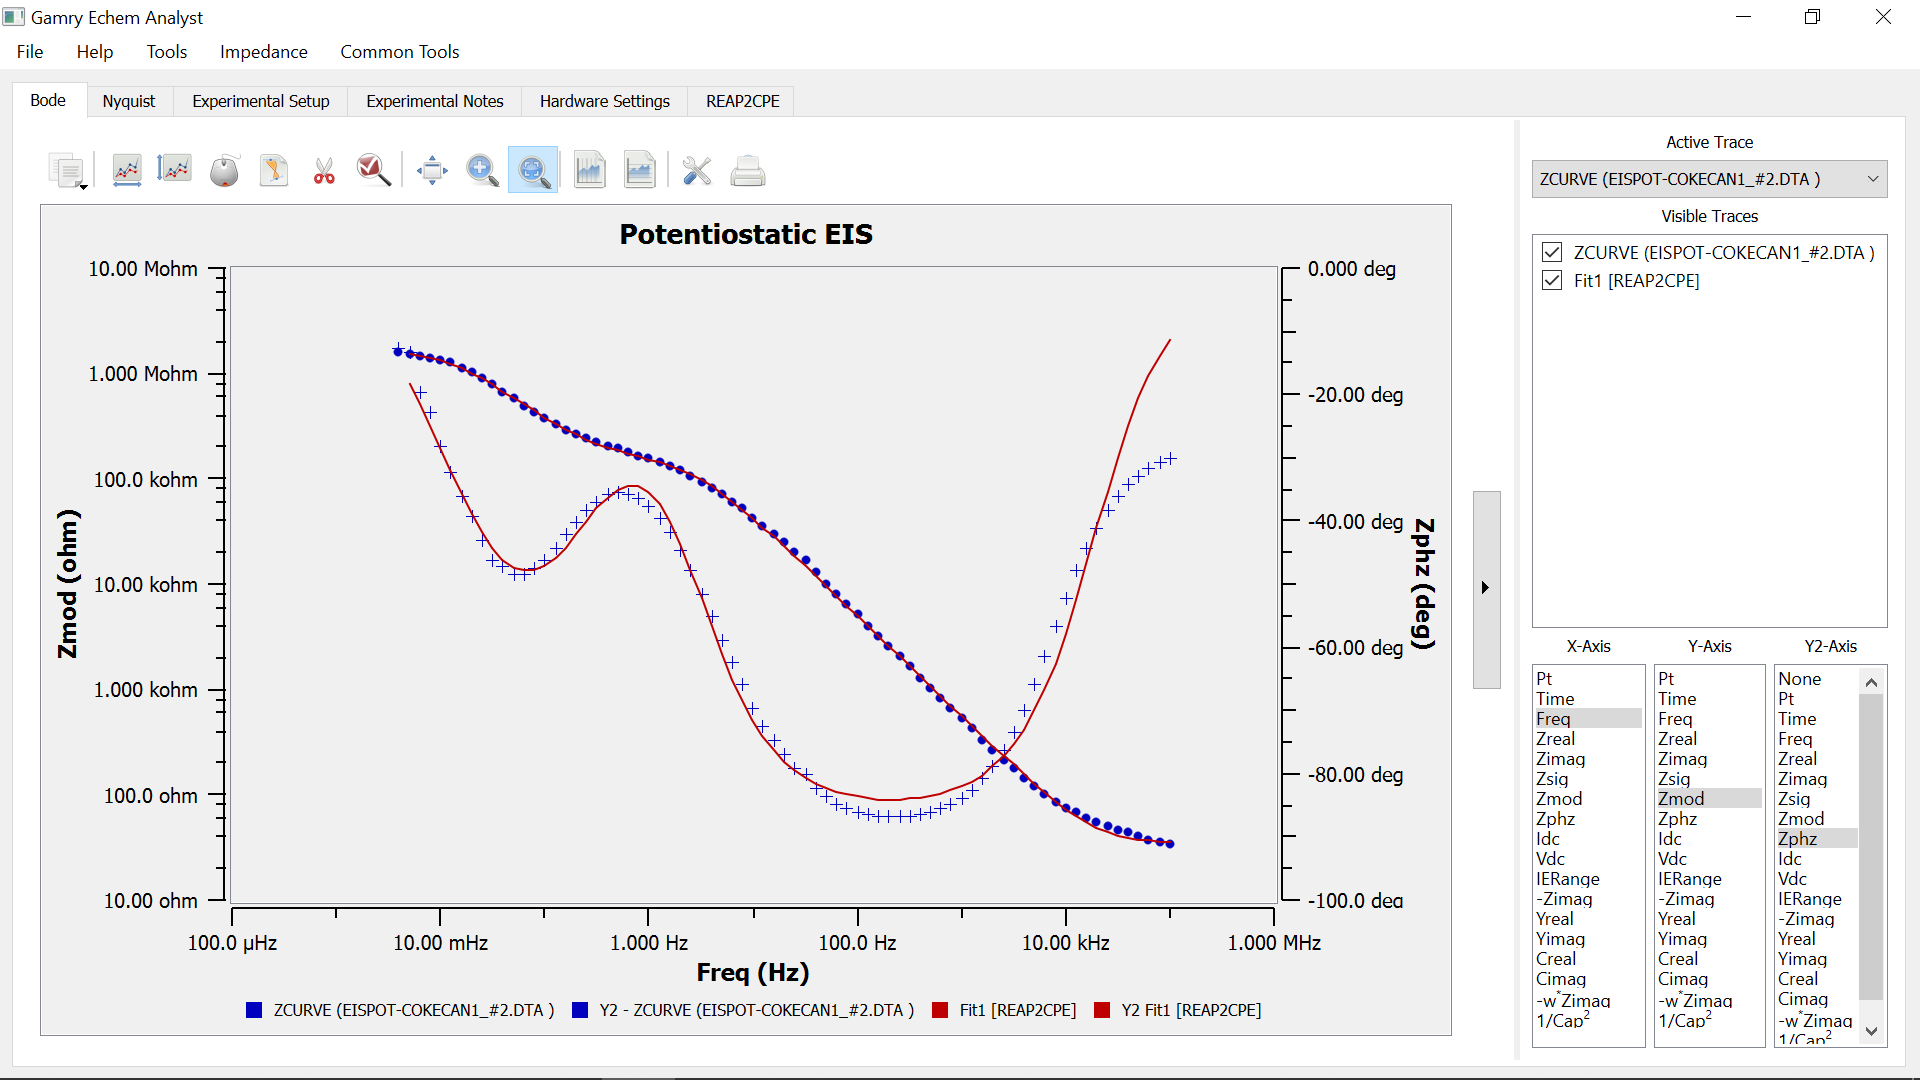Activate the pan tool
The width and height of the screenshot is (1920, 1080).
(x=432, y=170)
